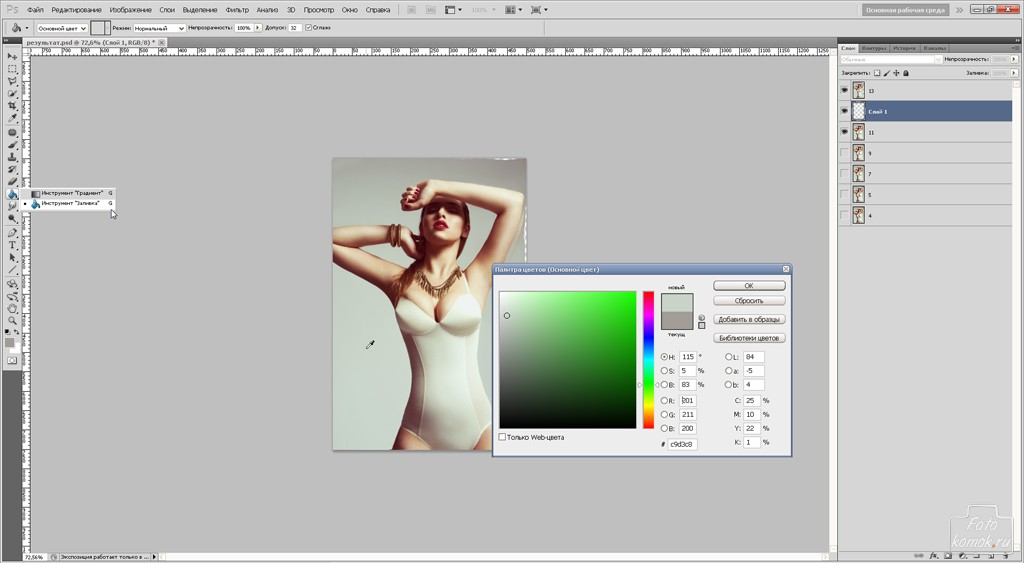Enable the 'Только Web-цвета' checkbox
The image size is (1024, 563).
pos(503,437)
